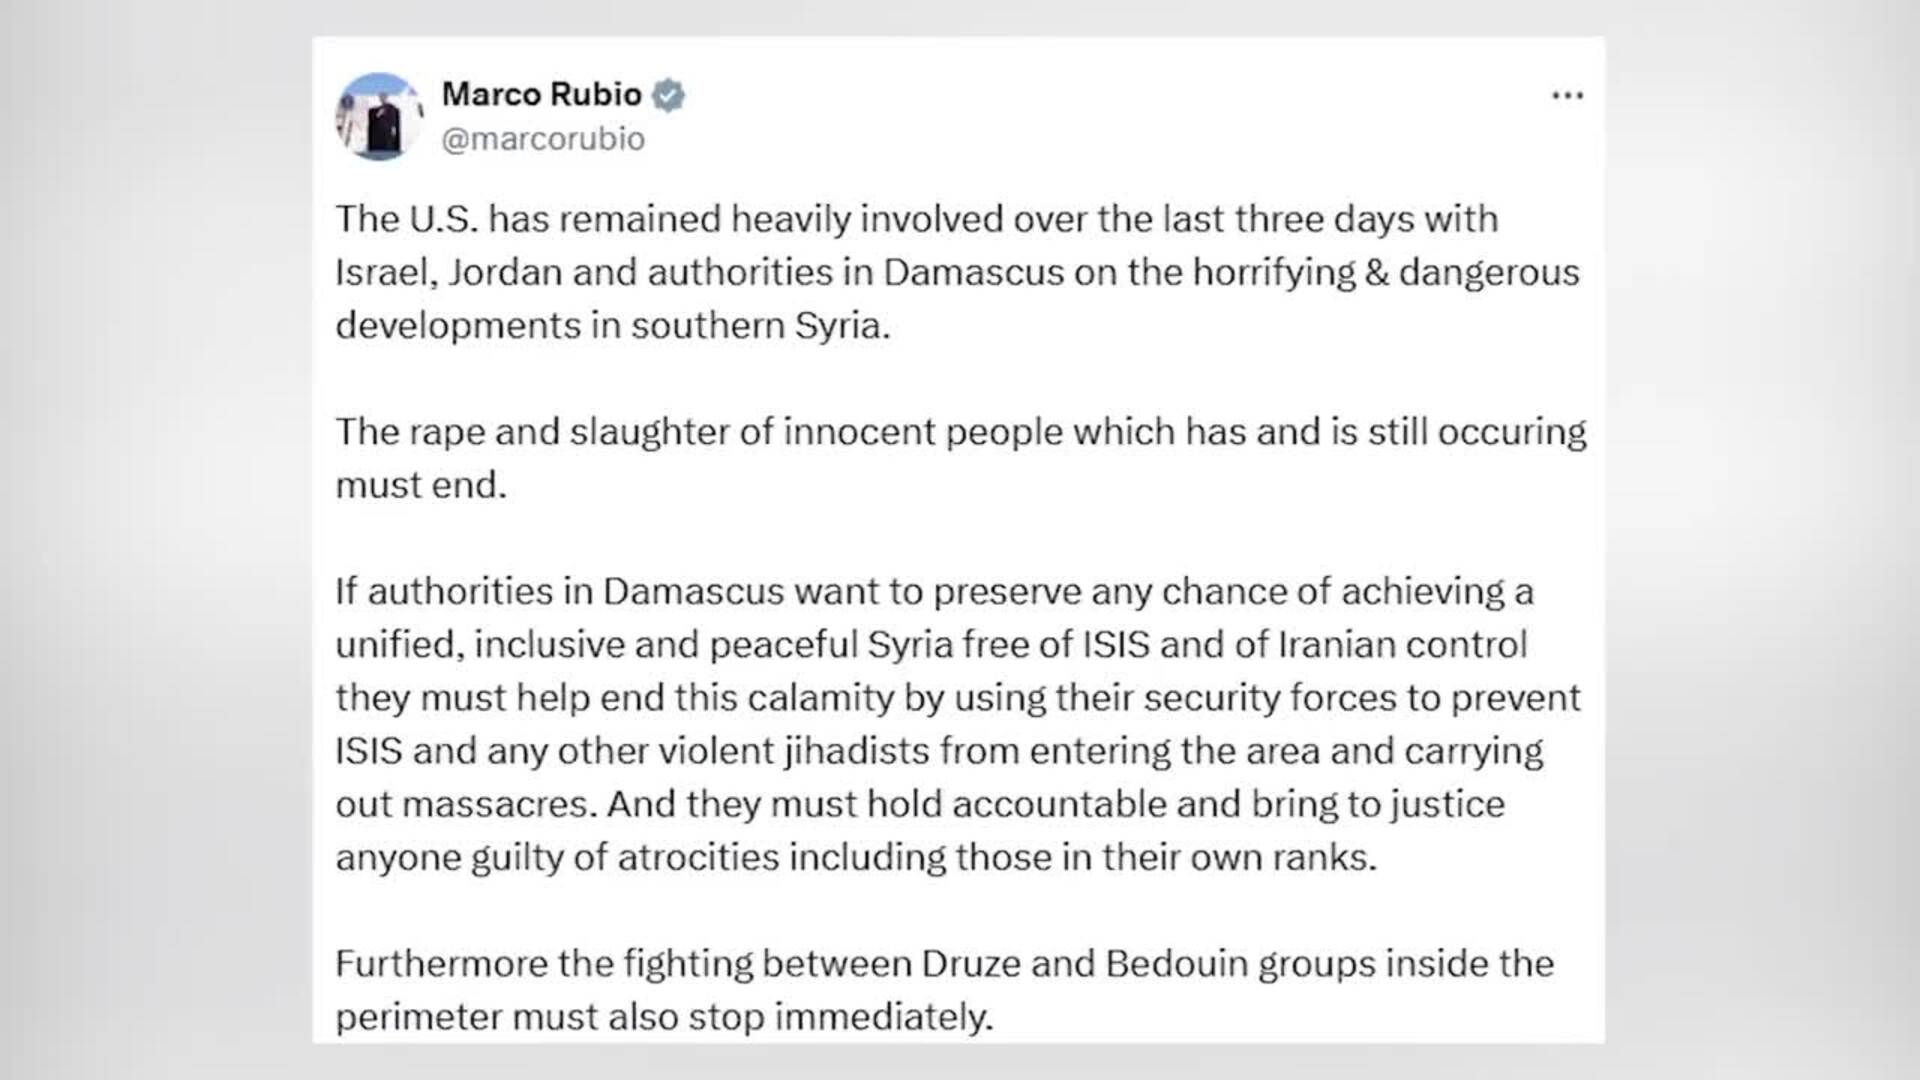The image size is (1920, 1080).
Task: Click the phrase "southern Syria" in first paragraph
Action: 760,326
